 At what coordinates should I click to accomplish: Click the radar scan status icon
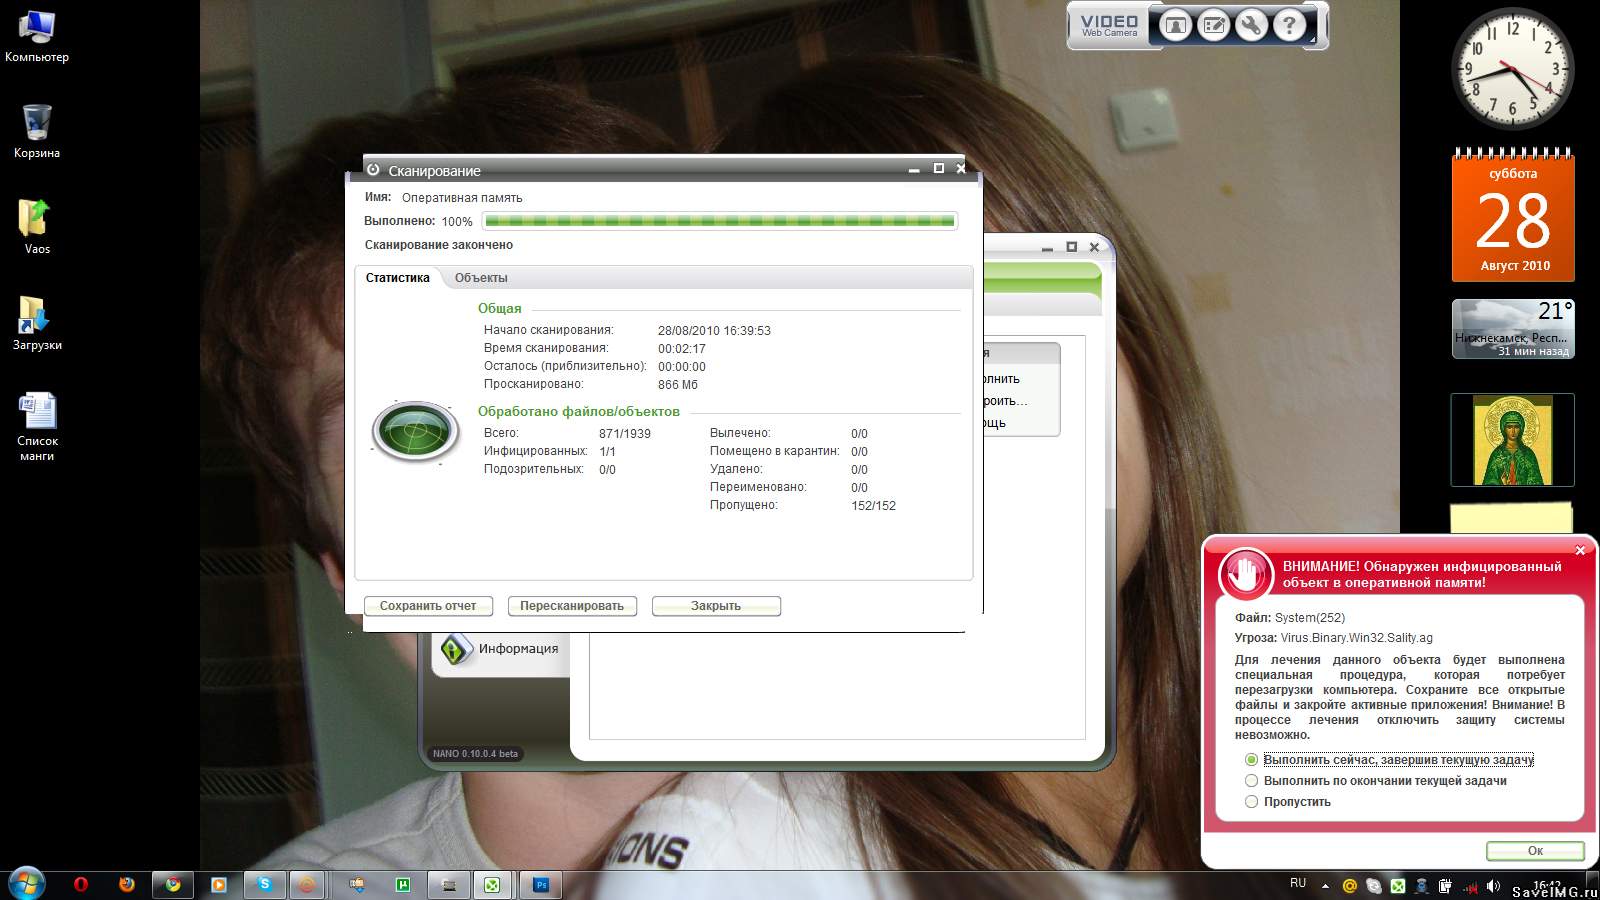416,432
